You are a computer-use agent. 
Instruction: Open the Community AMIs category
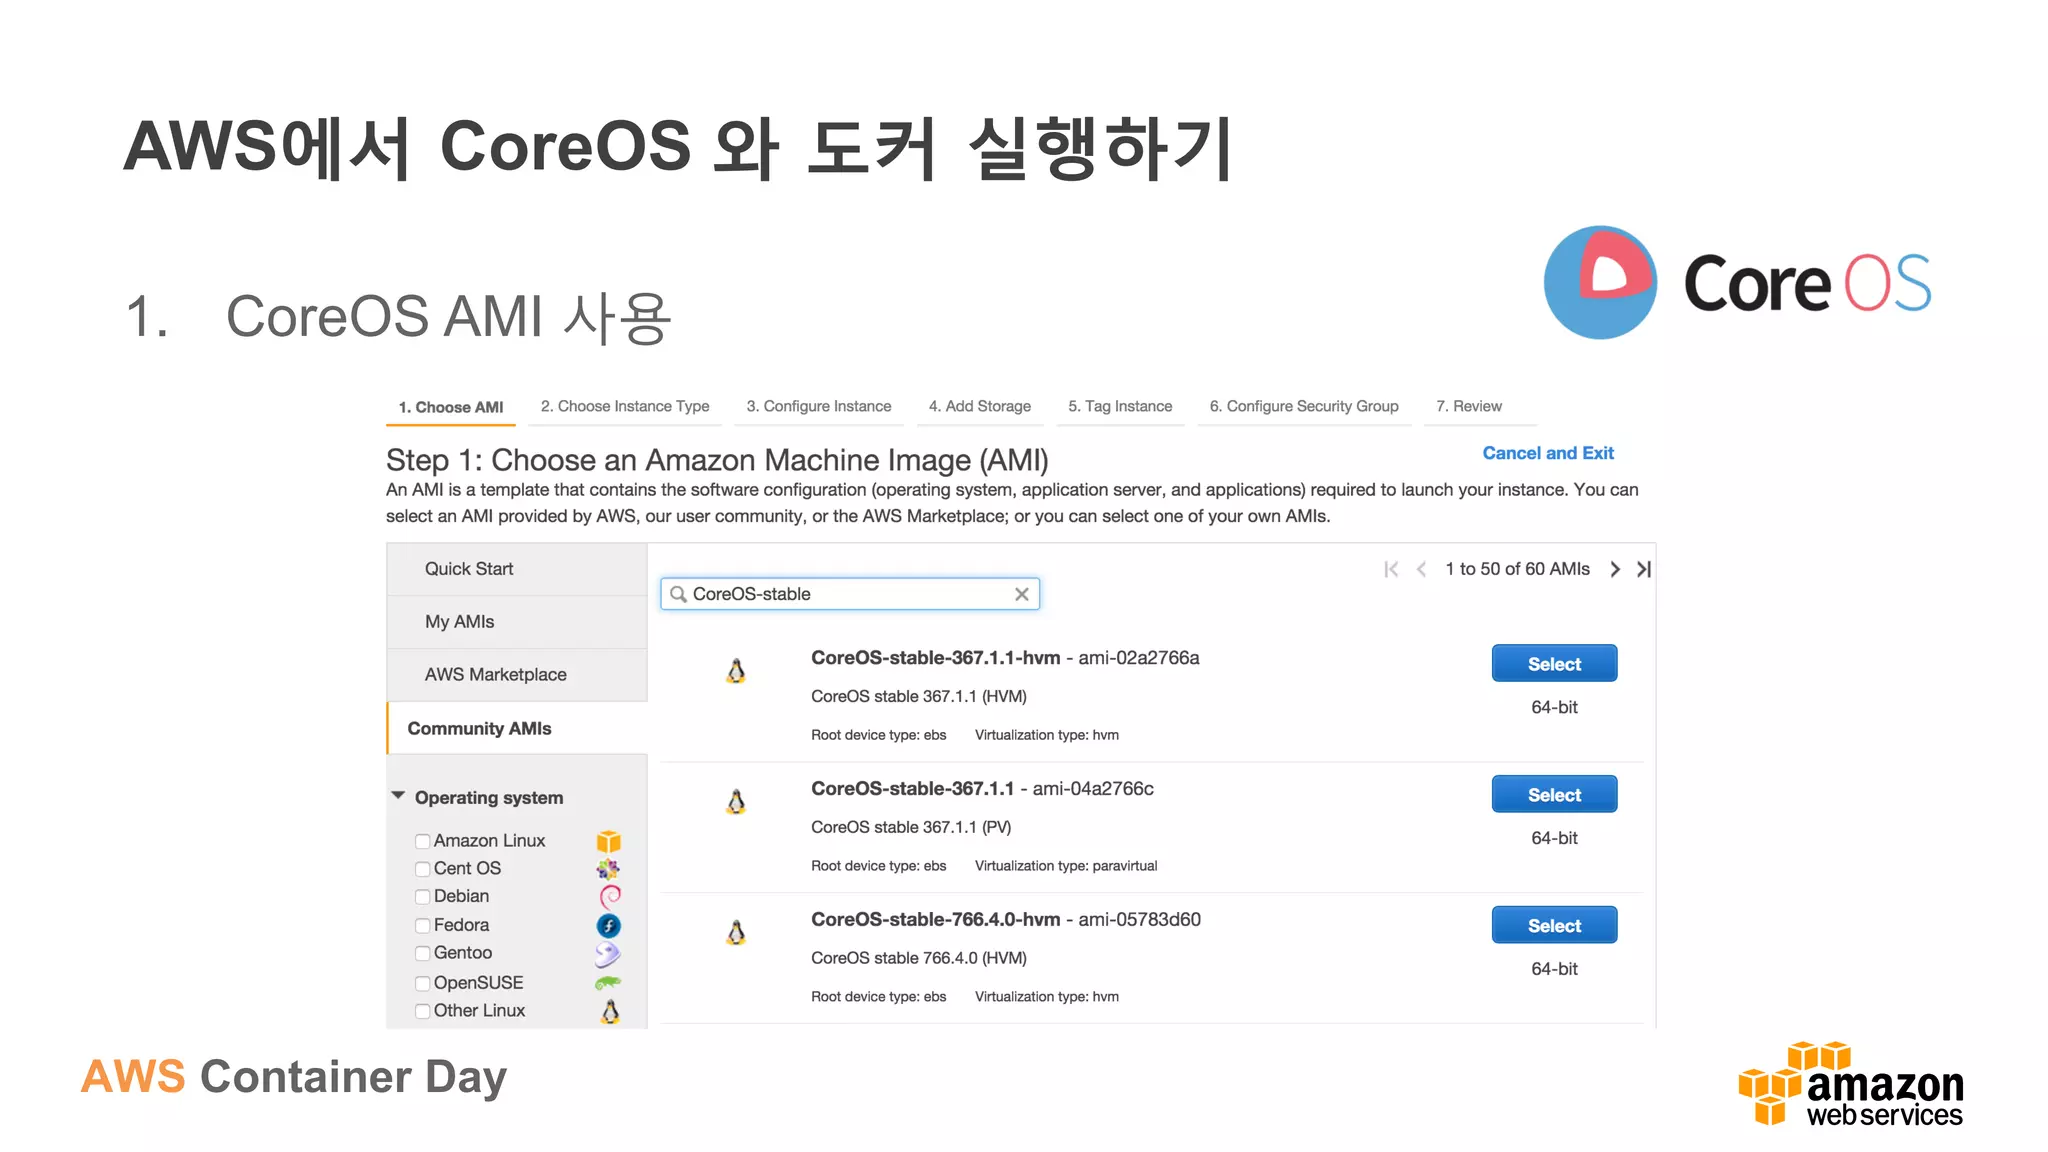pyautogui.click(x=517, y=728)
